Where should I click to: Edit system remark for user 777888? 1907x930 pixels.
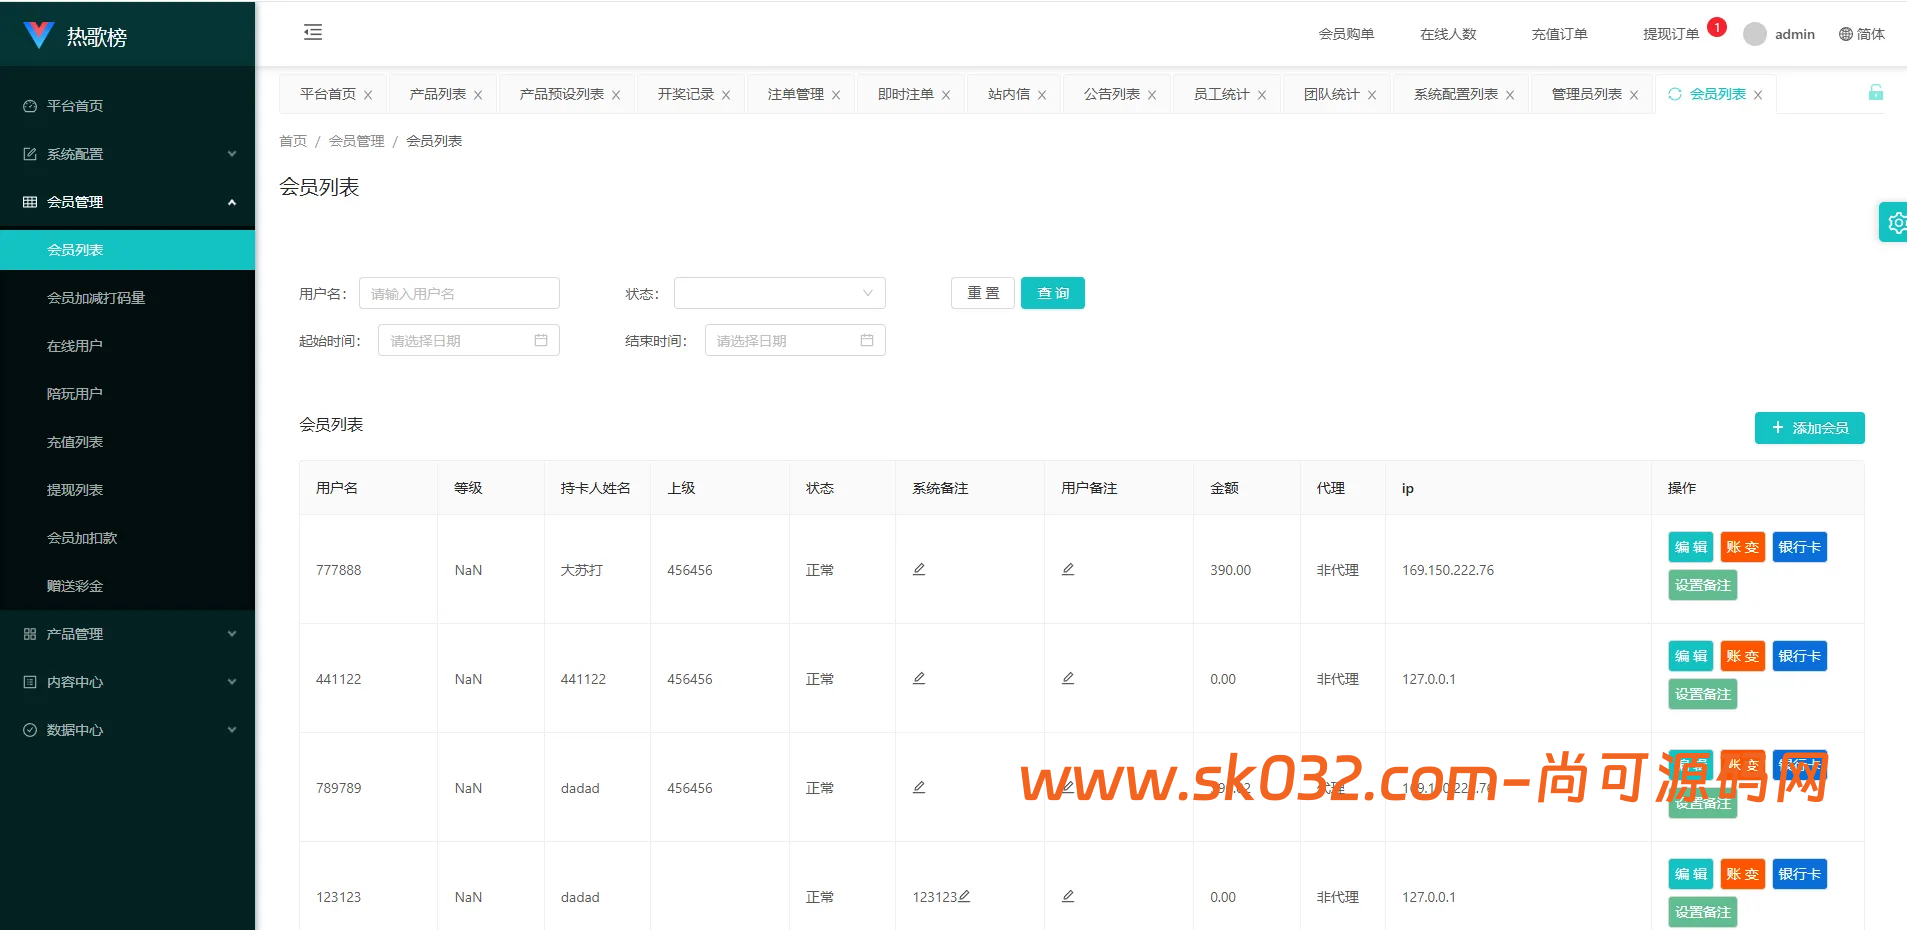coord(919,569)
